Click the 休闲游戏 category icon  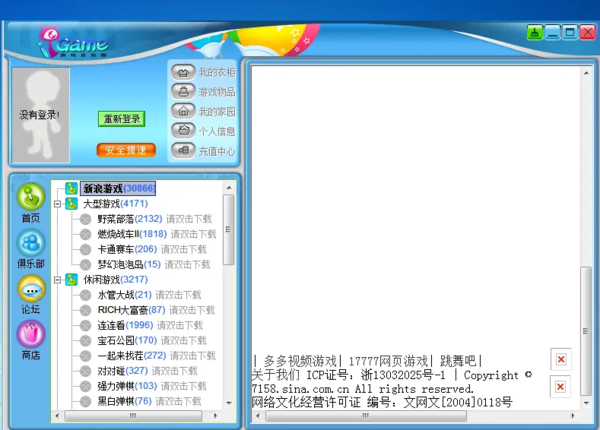click(x=71, y=280)
